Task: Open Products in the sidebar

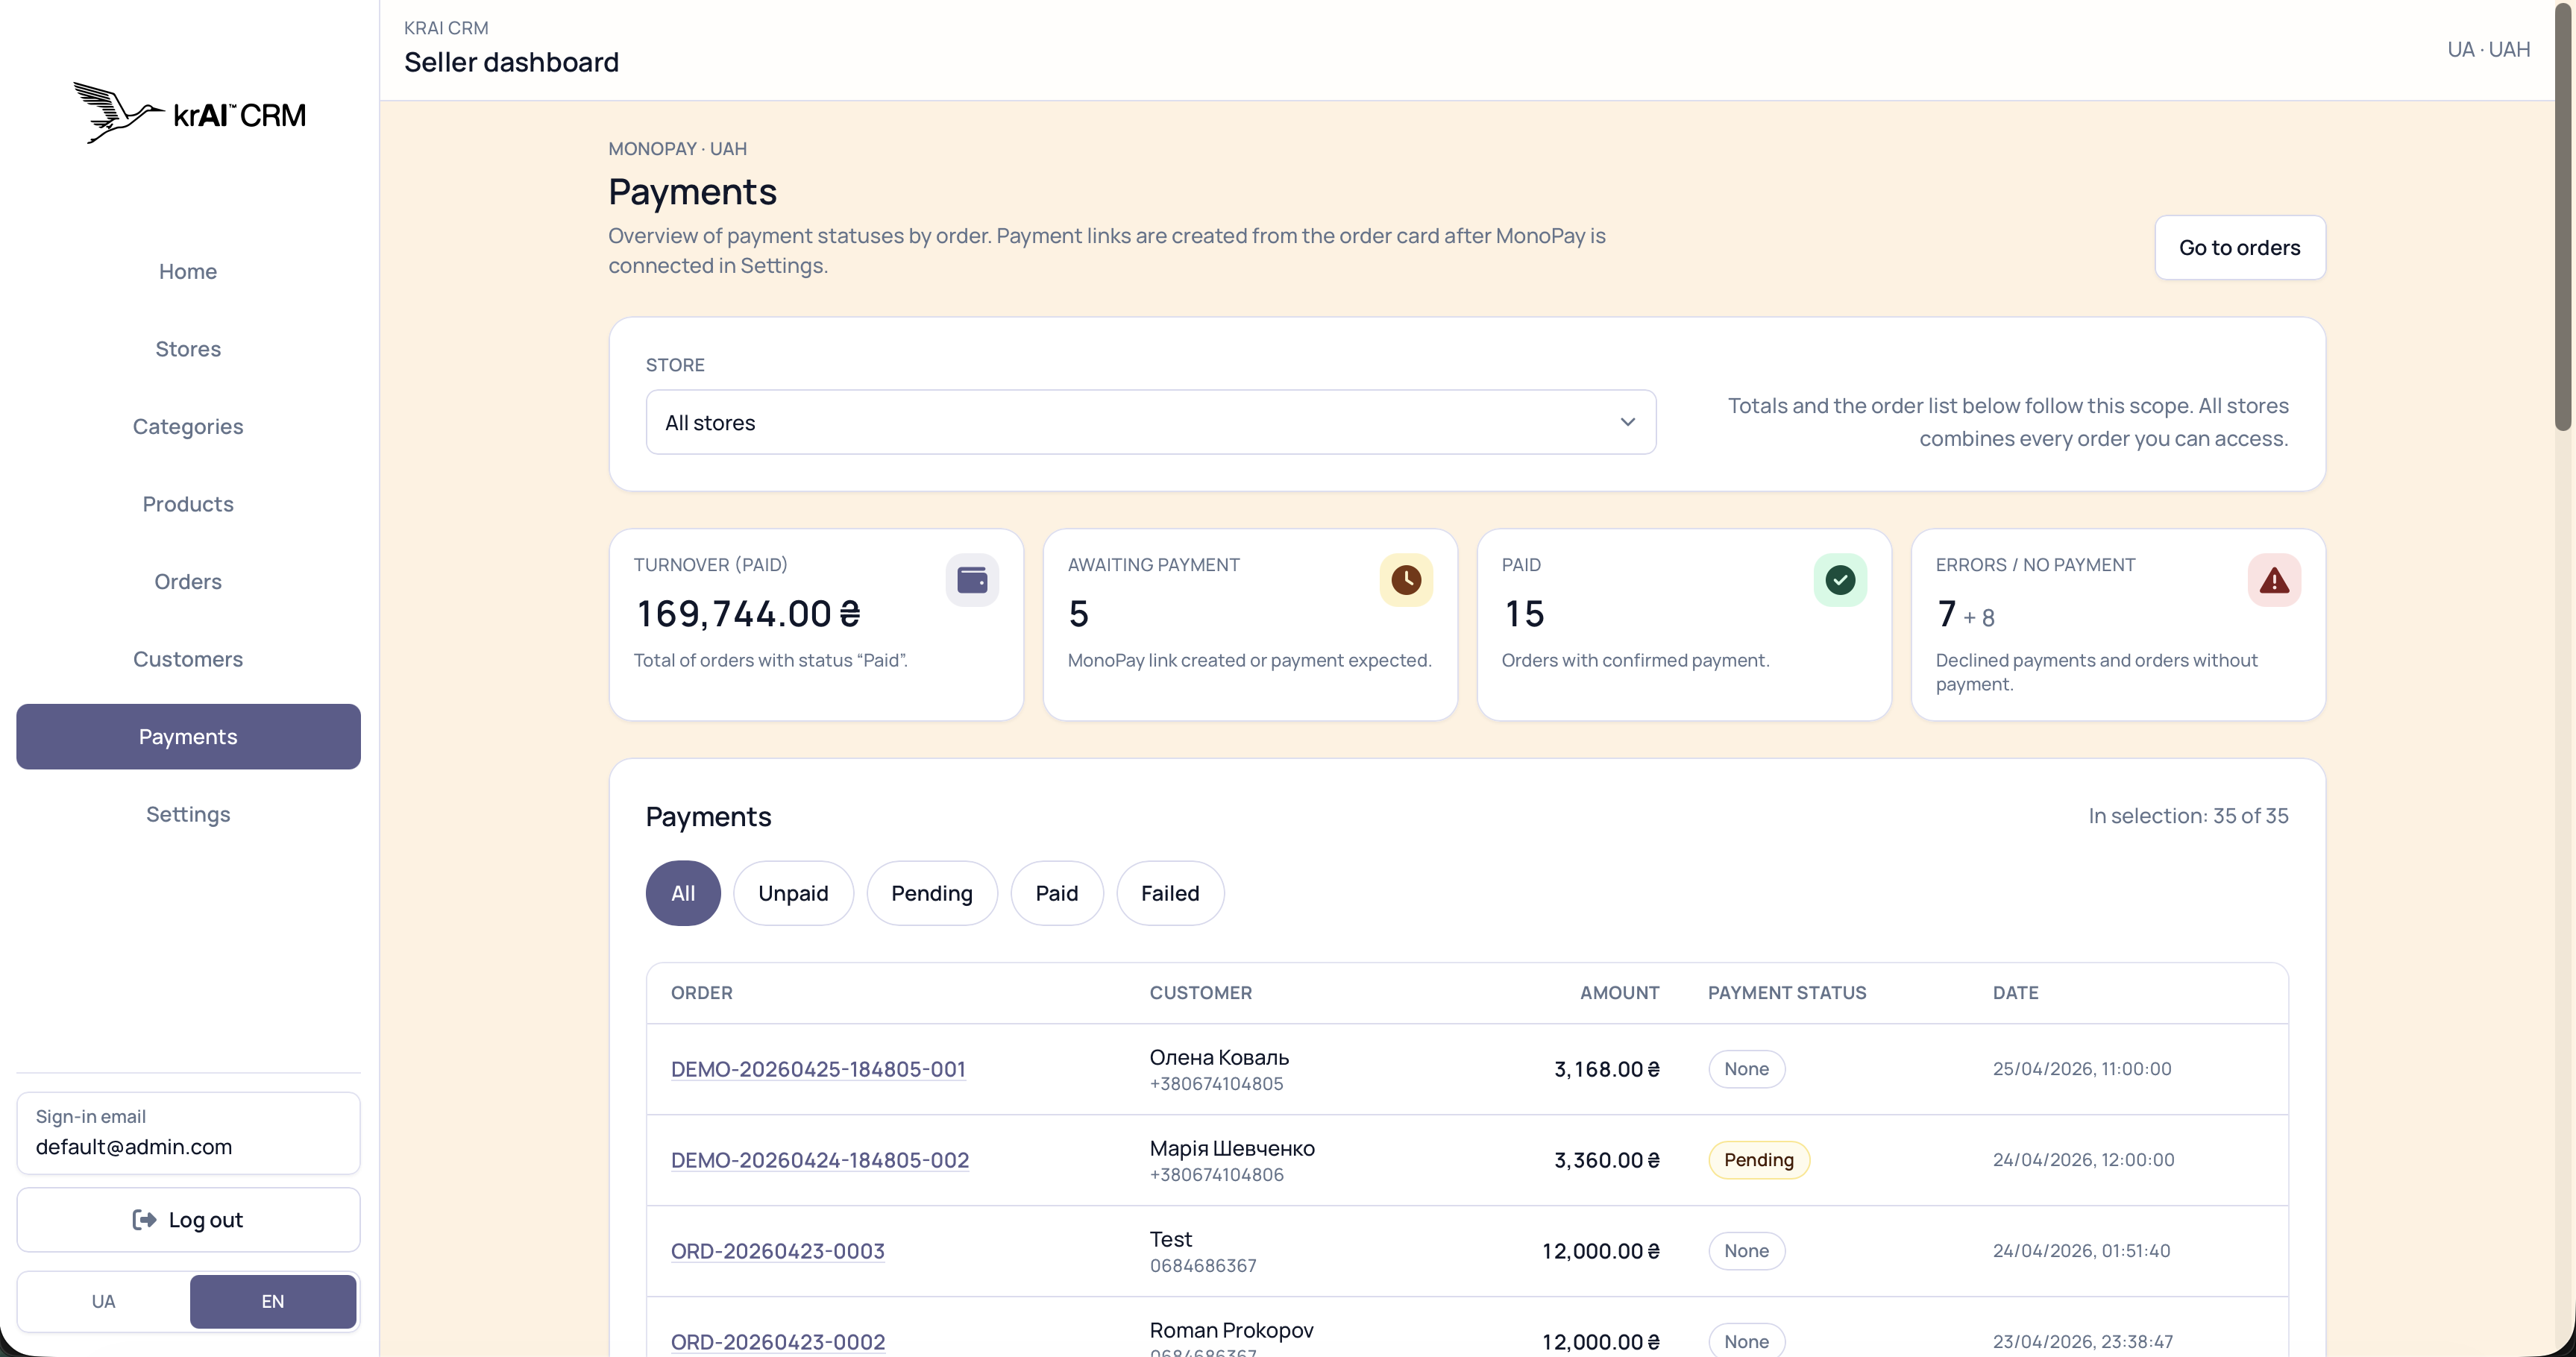Action: (x=188, y=504)
